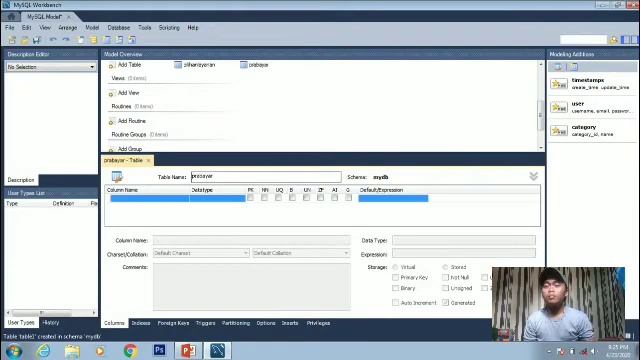640x360 pixels.
Task: Check the PK box in the column row
Action: (250, 198)
